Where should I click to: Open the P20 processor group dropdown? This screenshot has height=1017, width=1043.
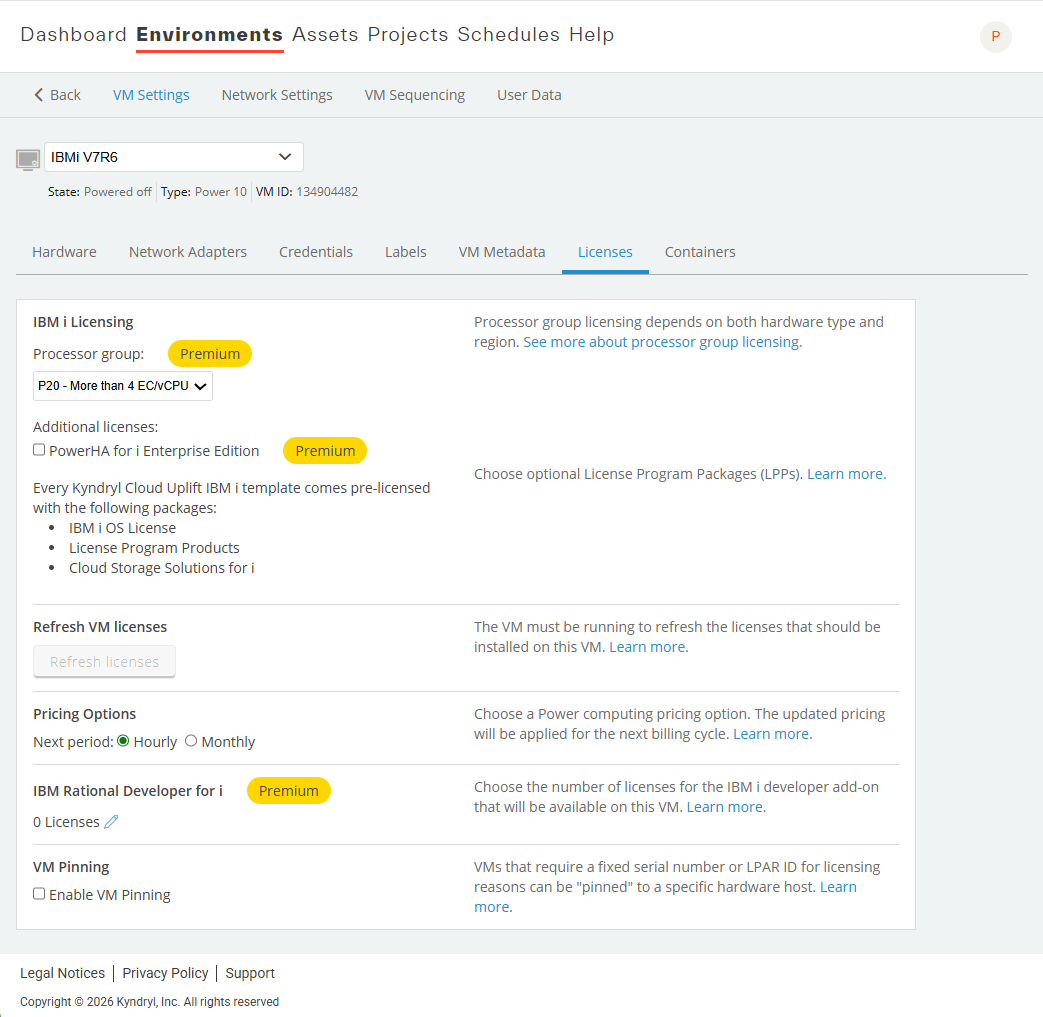tap(122, 385)
